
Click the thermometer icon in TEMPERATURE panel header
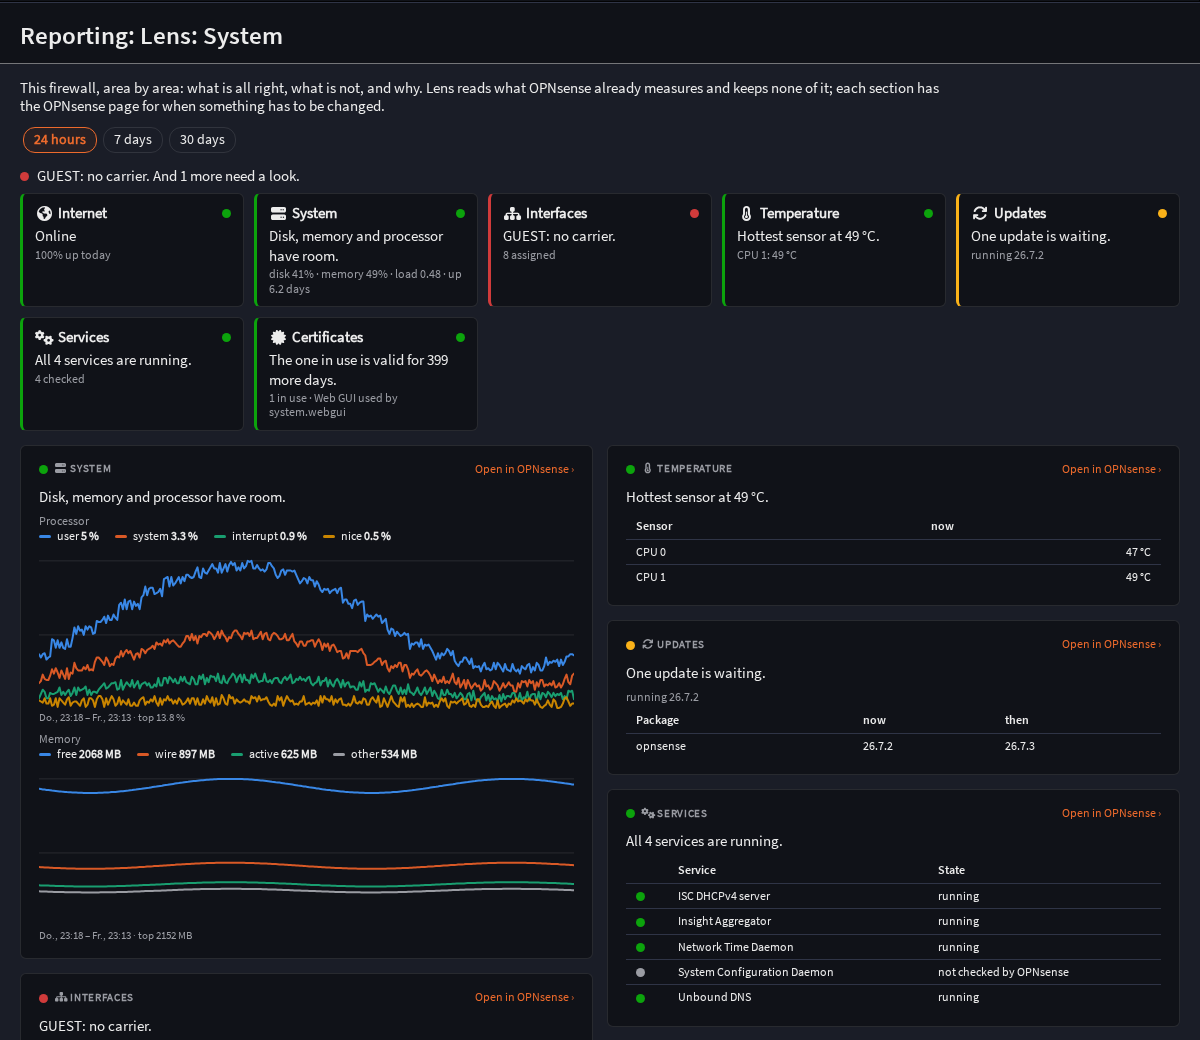tap(648, 468)
